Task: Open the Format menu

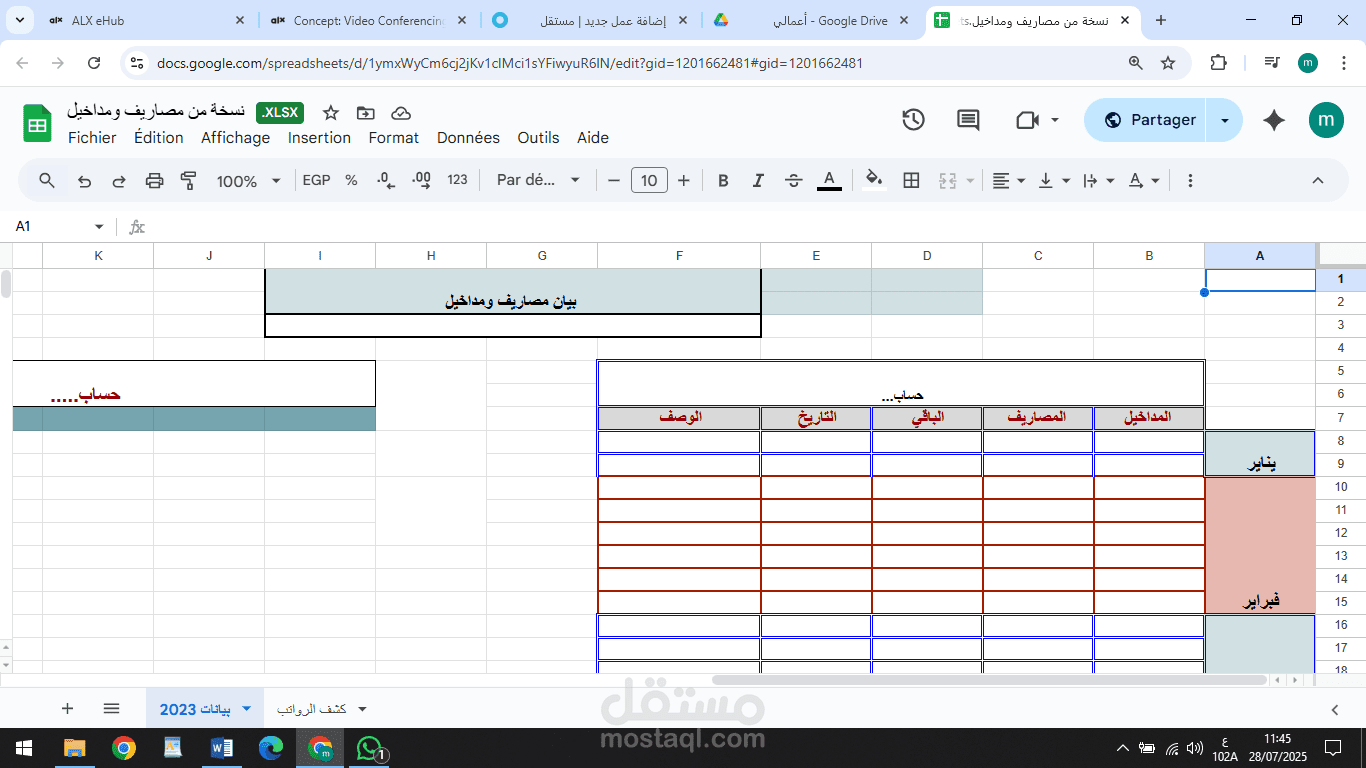Action: (394, 138)
